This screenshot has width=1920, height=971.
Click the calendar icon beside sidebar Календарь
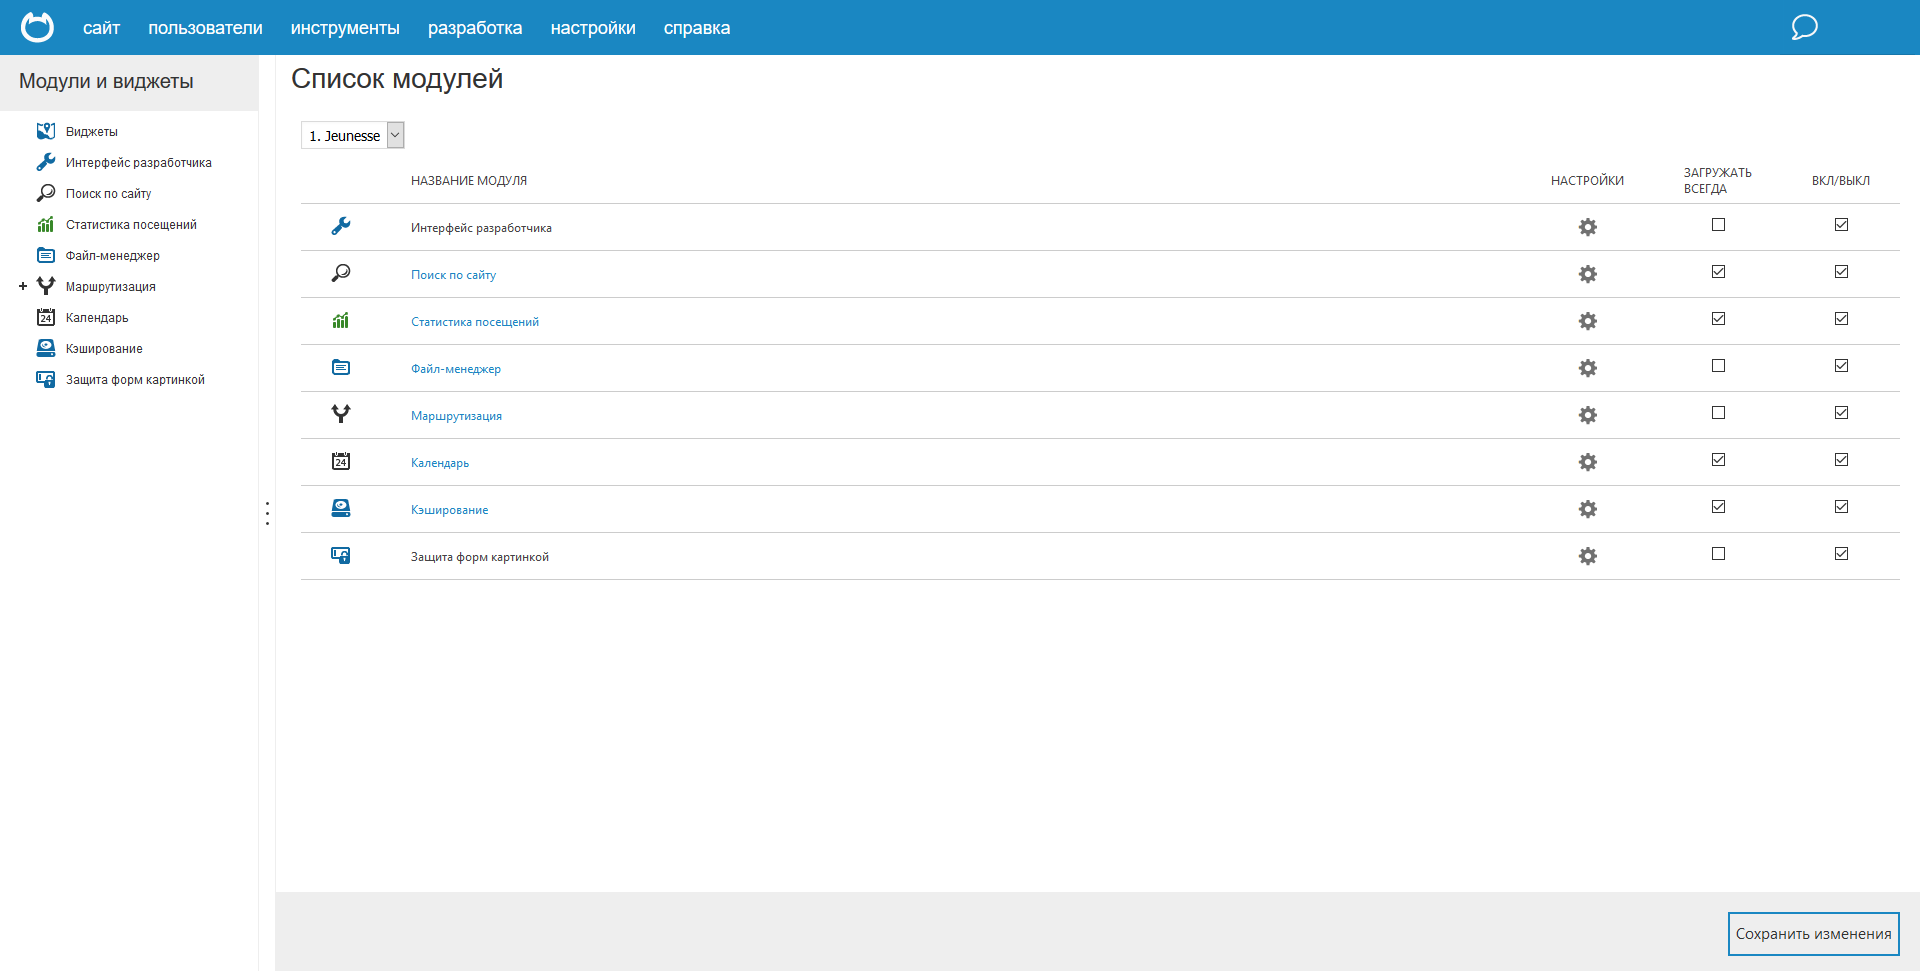pos(46,317)
